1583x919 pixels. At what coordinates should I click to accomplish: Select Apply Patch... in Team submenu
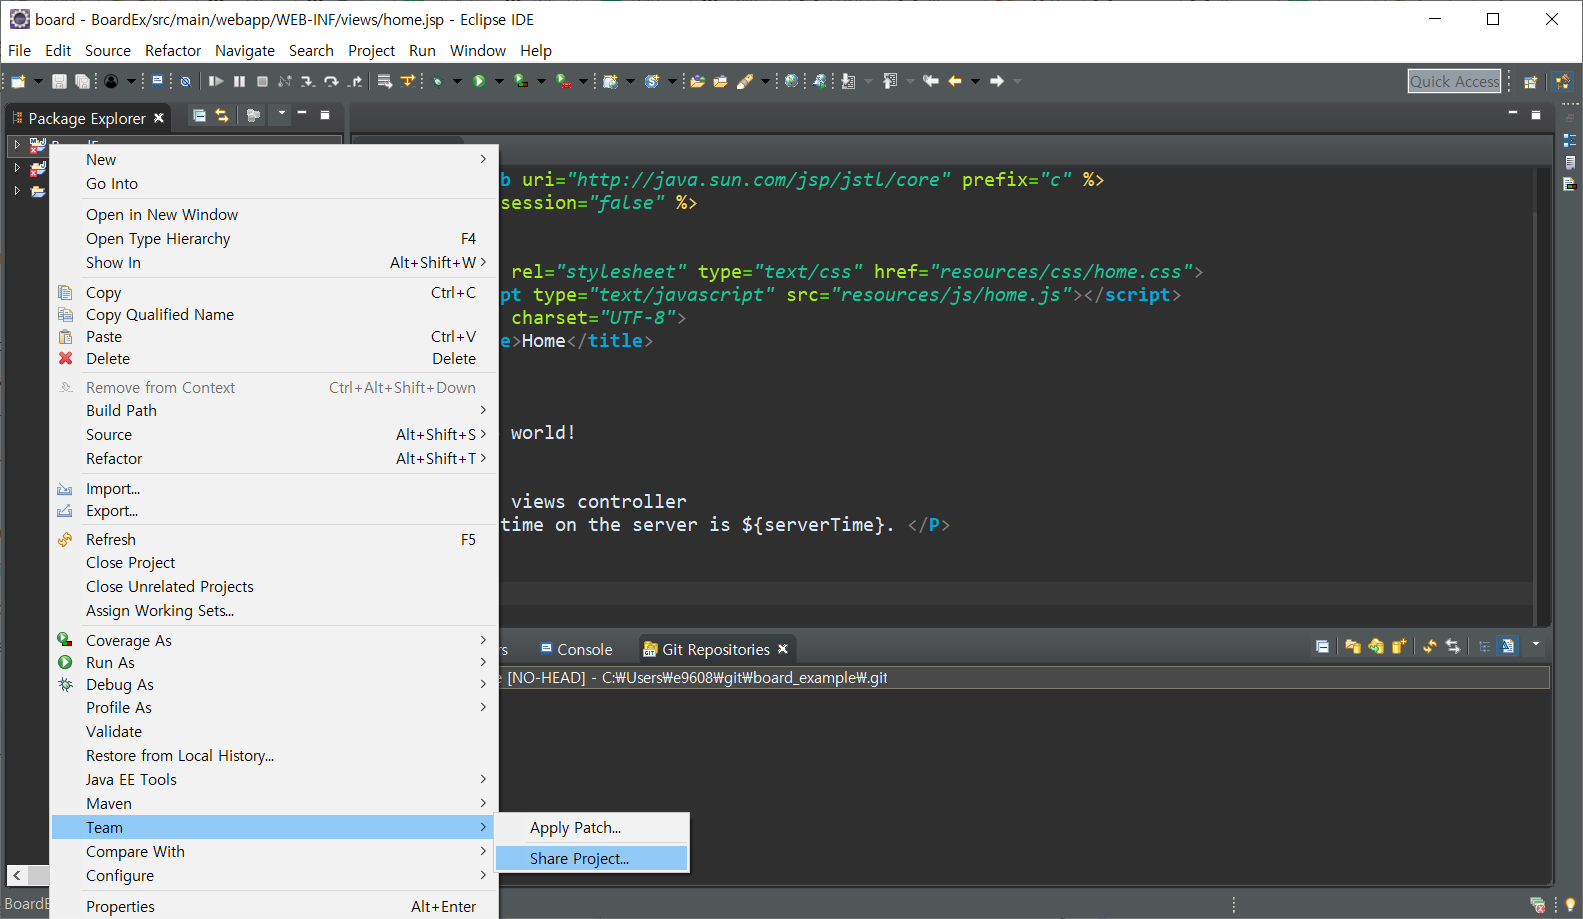click(x=592, y=828)
